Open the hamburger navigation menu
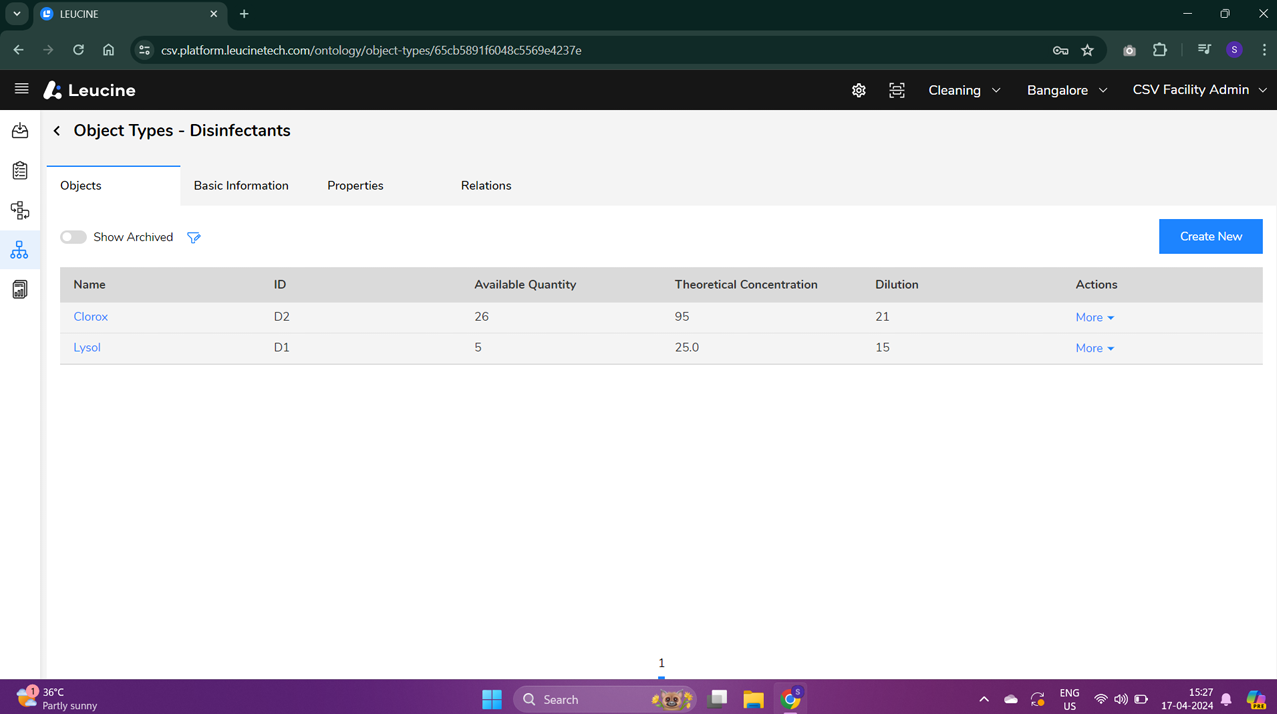This screenshot has width=1277, height=714. 21,89
